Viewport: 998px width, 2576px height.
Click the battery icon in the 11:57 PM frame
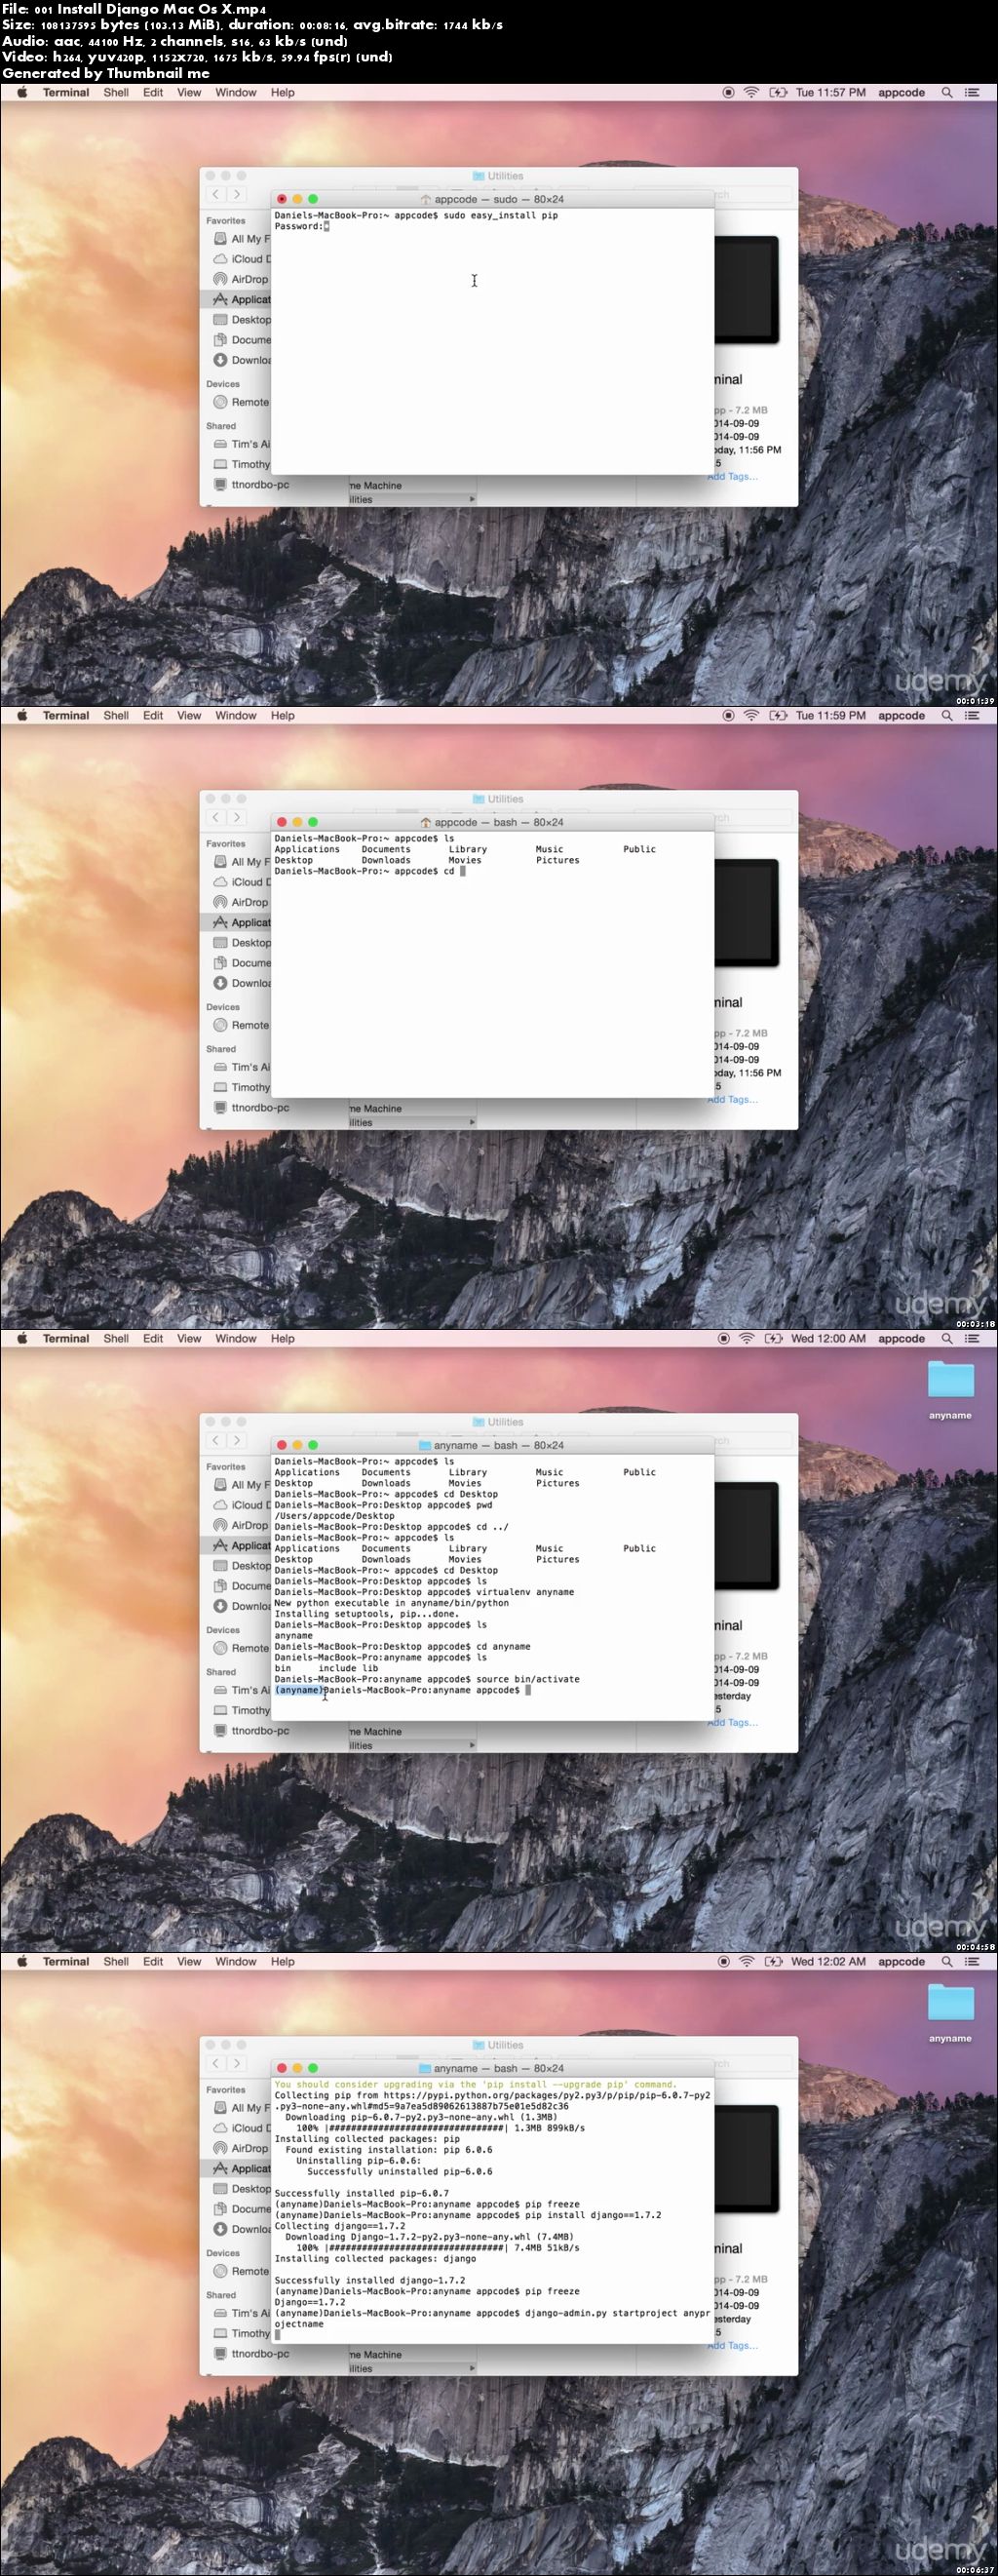point(778,92)
